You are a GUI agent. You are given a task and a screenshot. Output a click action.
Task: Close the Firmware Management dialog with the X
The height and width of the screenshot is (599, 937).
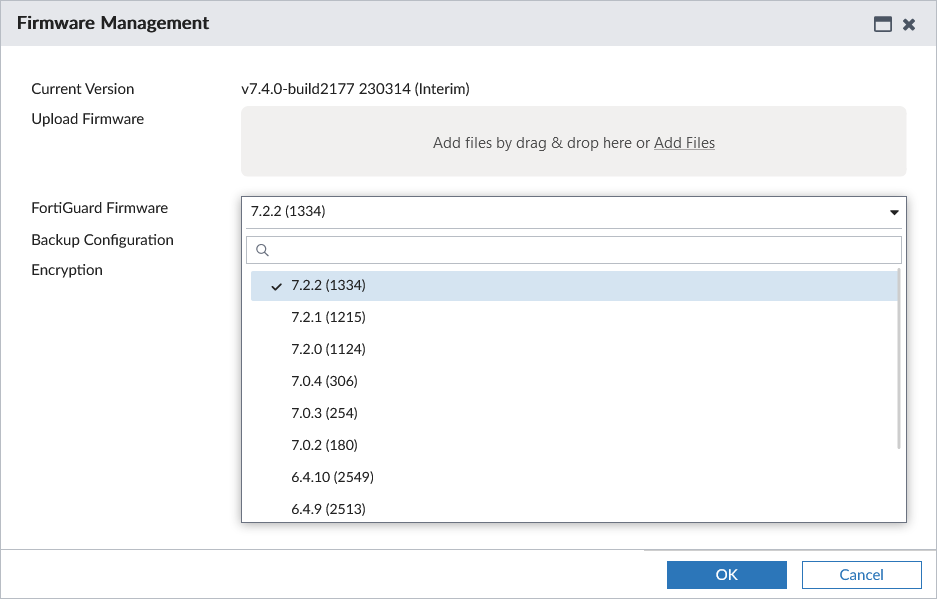pyautogui.click(x=909, y=23)
